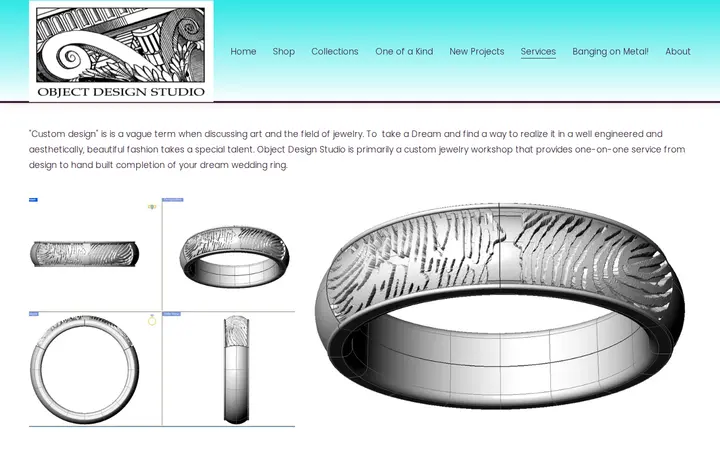
Task: Open the New Projects page
Action: click(x=477, y=51)
